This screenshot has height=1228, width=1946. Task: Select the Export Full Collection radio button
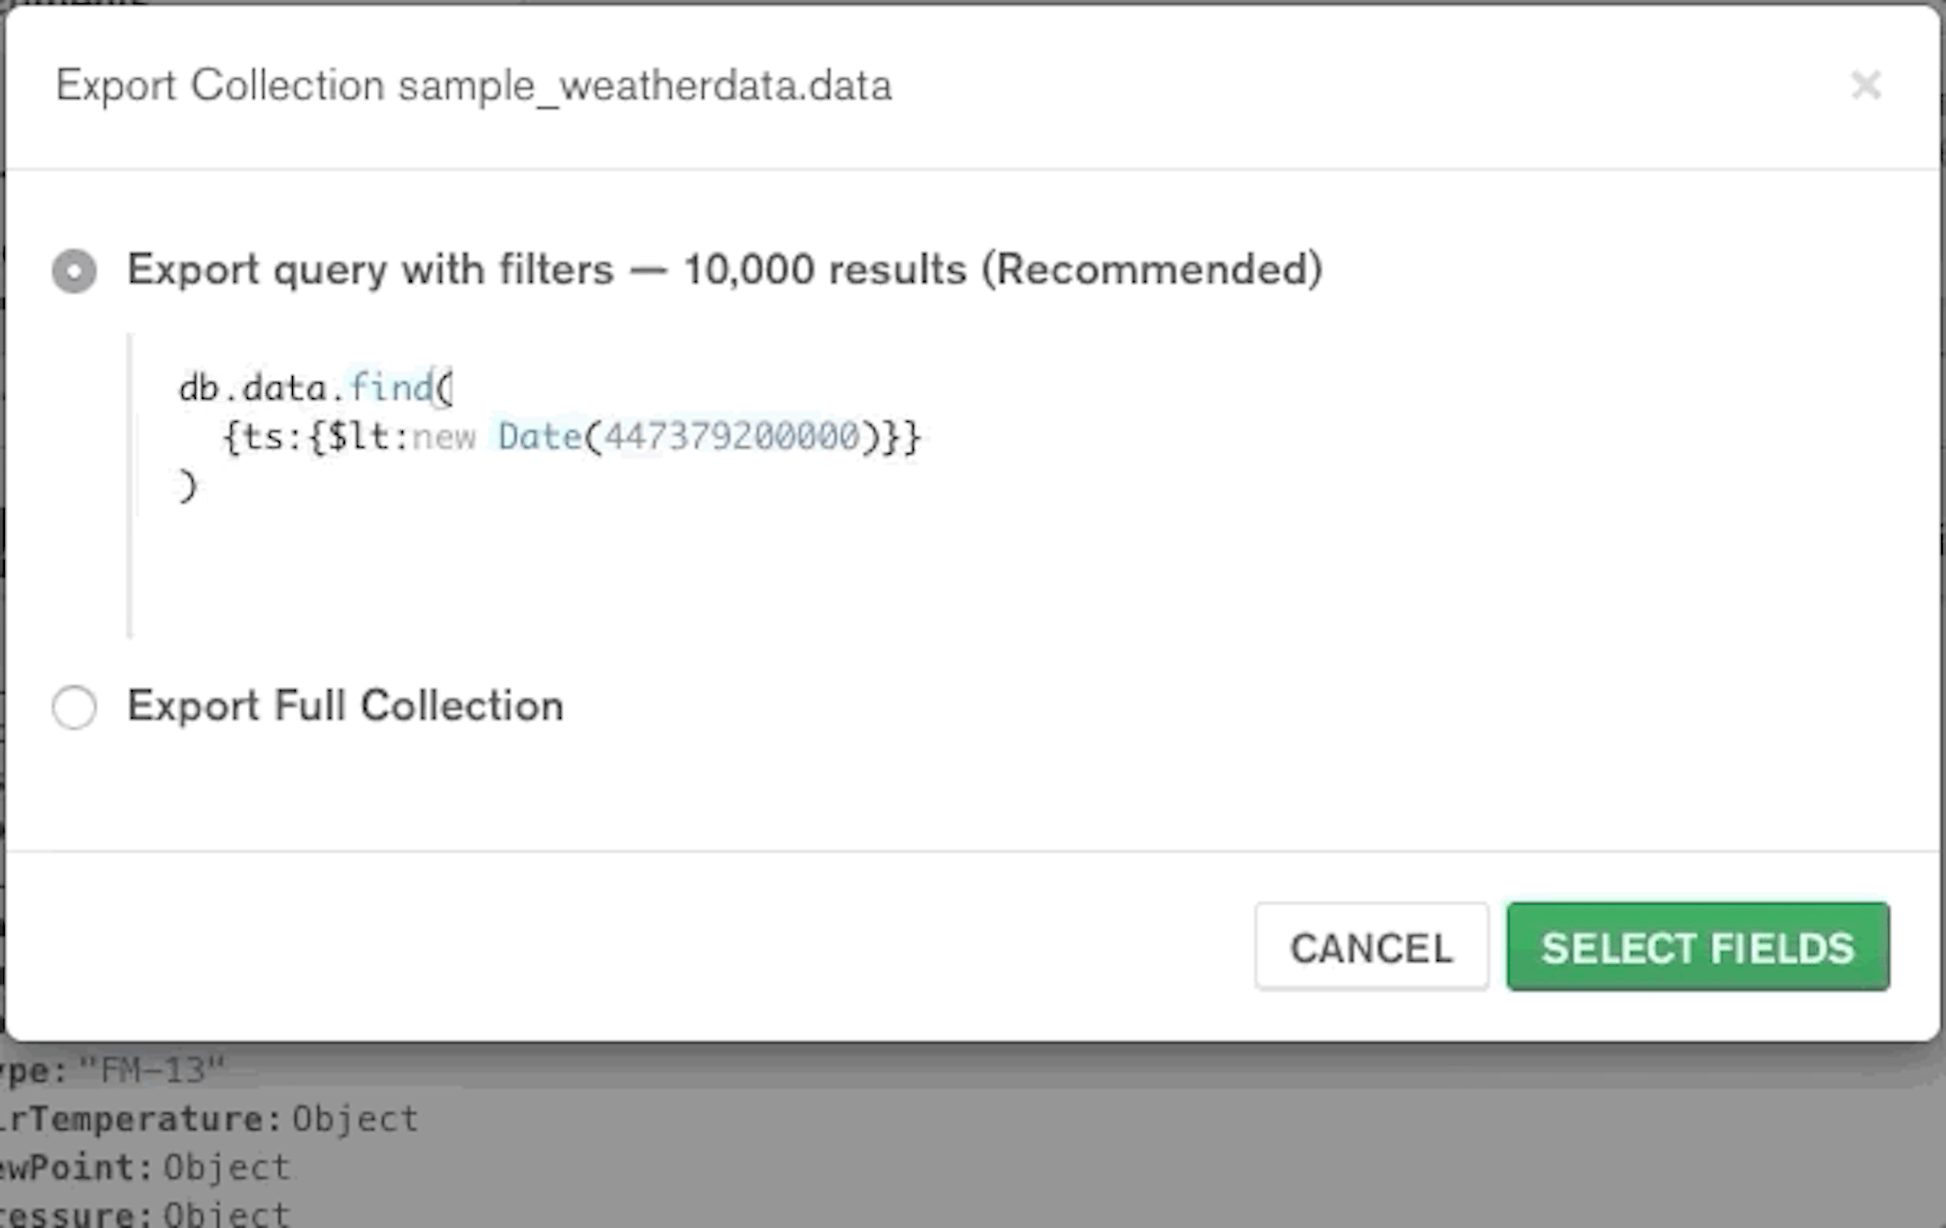coord(74,707)
